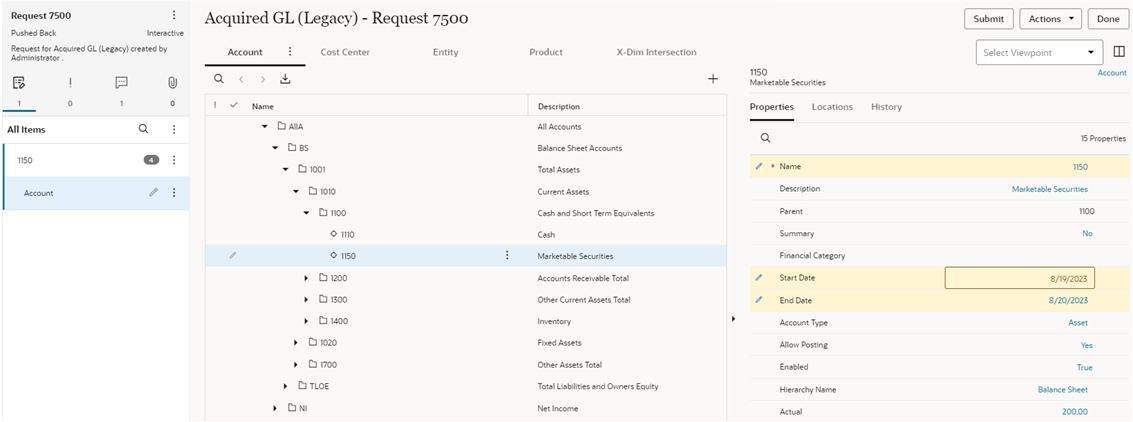This screenshot has height=422, width=1133.
Task: Show request comments in left panel
Action: pyautogui.click(x=121, y=83)
